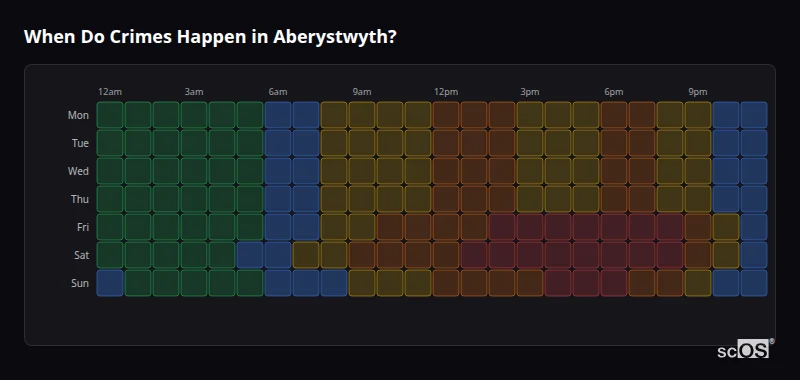This screenshot has height=380, width=800.
Task: Click the 6pm column label
Action: 614,92
